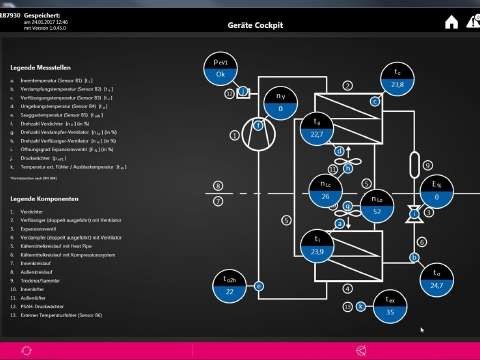This screenshot has height=360, width=480.
Task: Click the refresh icon in pink bar
Action: point(26,351)
